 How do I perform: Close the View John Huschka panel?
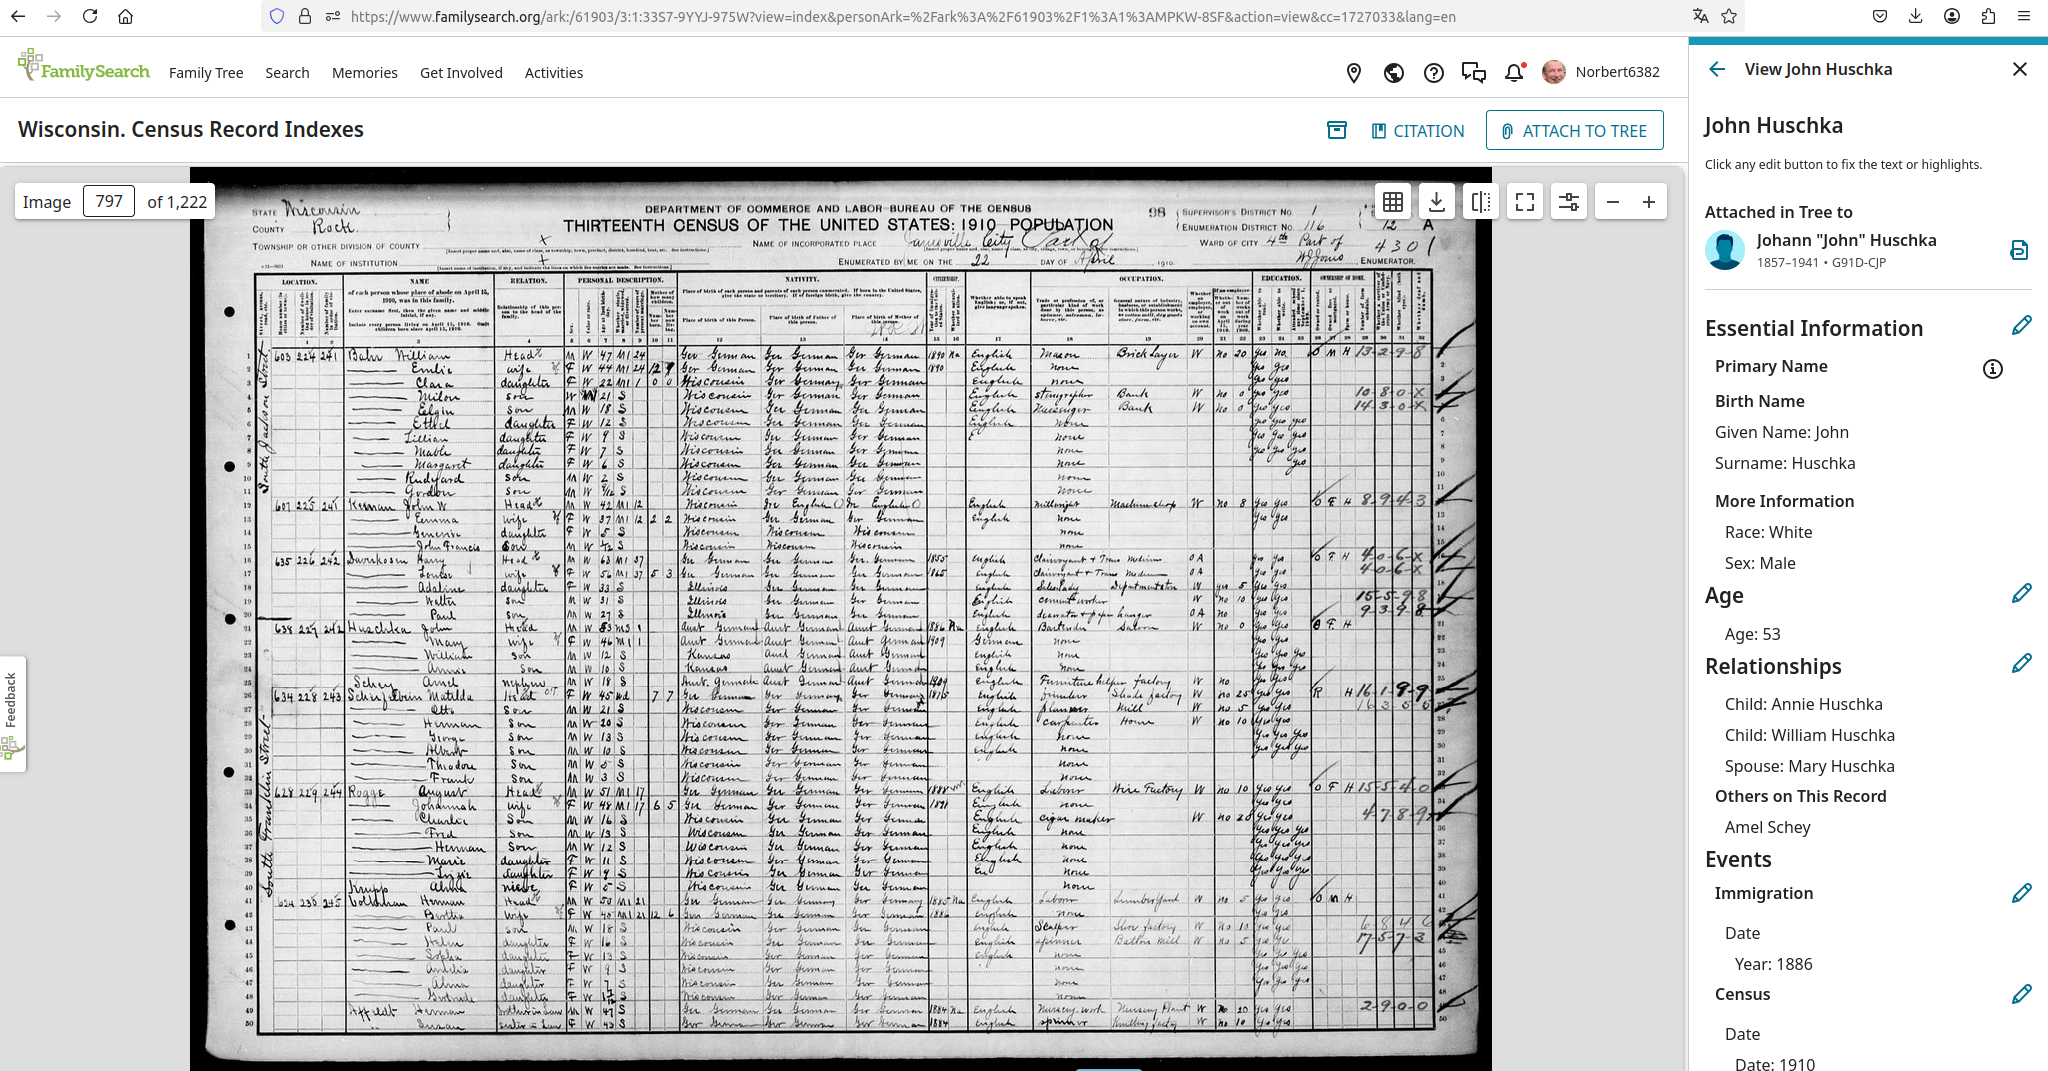pos(2019,69)
